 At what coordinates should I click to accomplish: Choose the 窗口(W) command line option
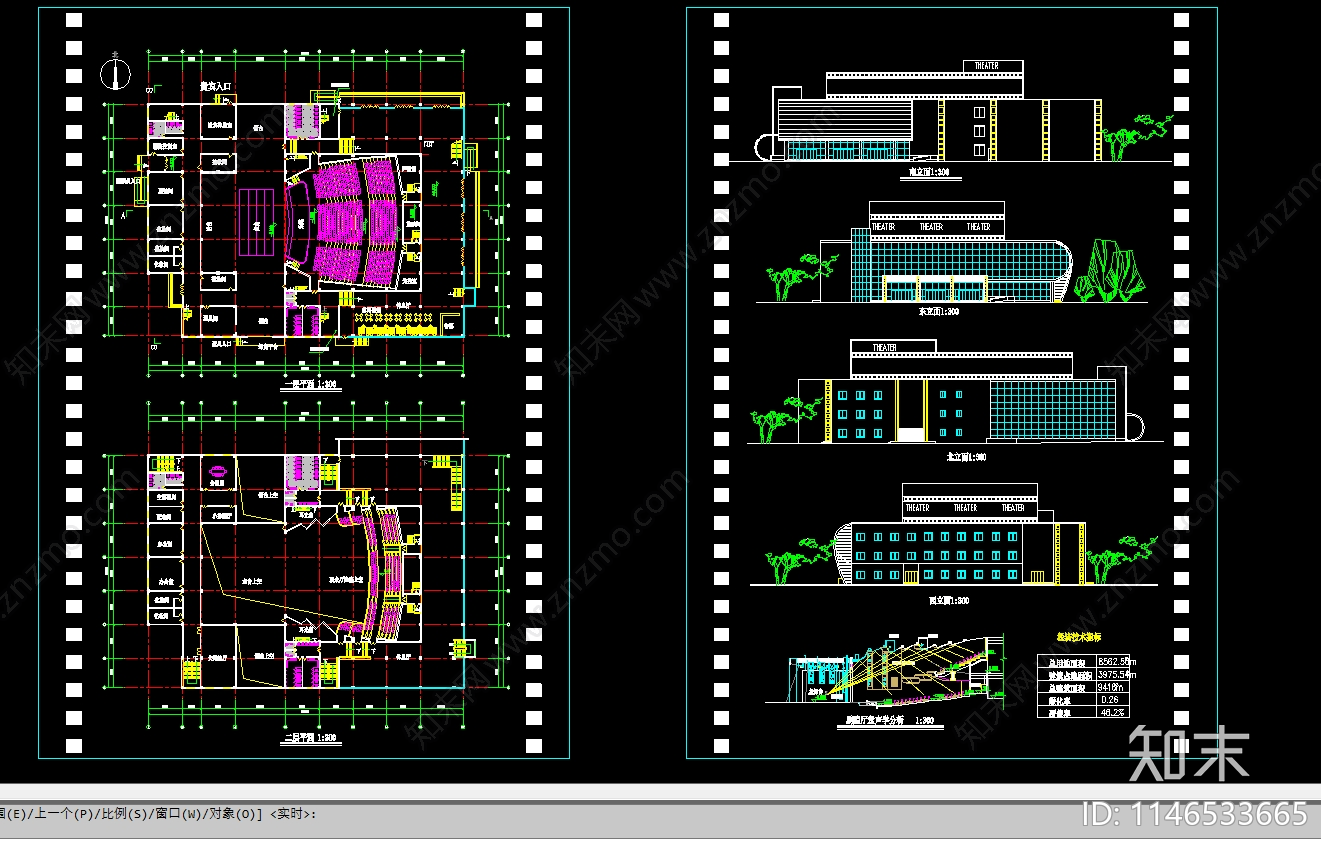177,814
